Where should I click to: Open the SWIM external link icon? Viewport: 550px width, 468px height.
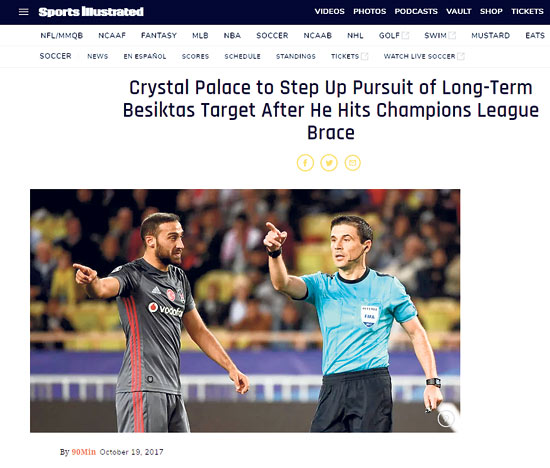(452, 35)
